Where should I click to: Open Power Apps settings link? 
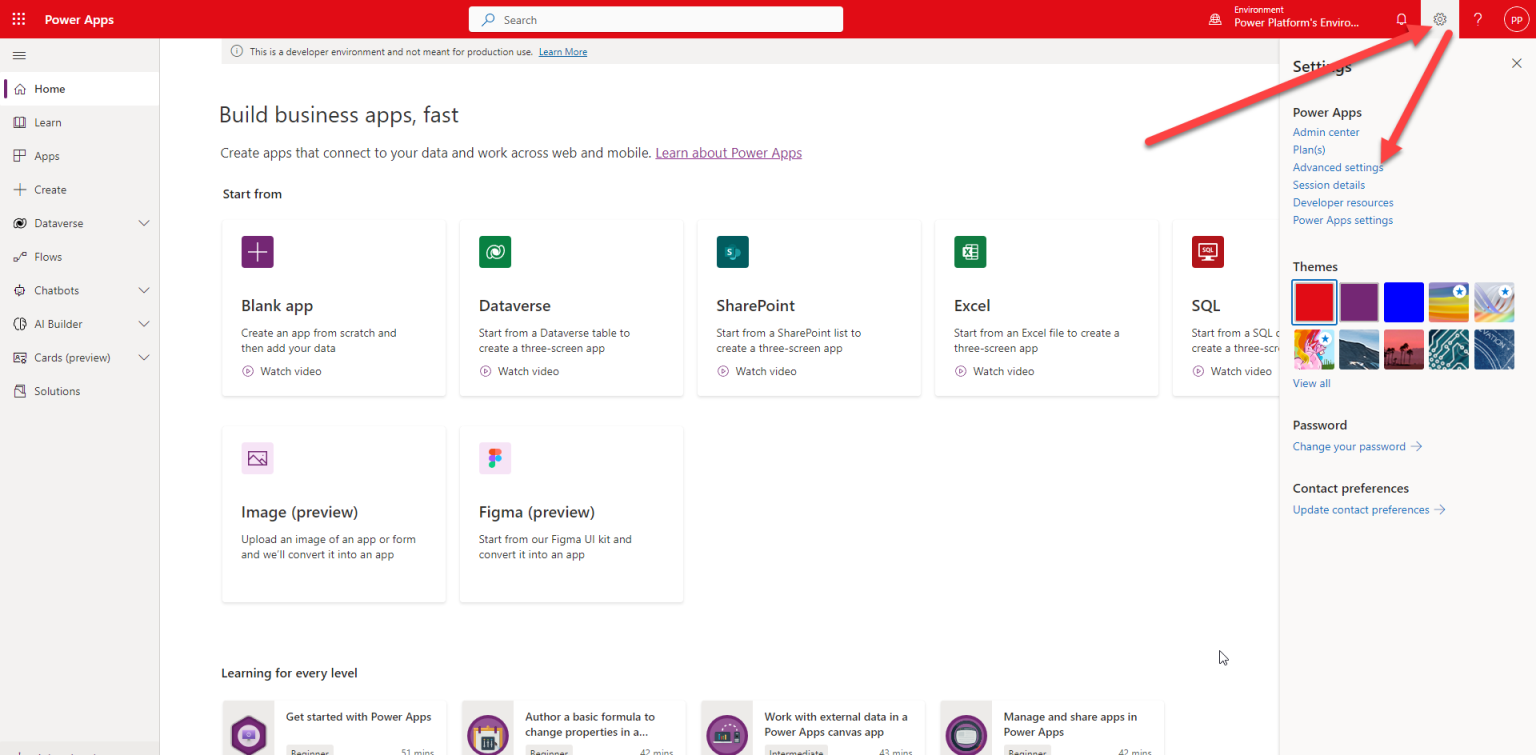tap(1343, 220)
